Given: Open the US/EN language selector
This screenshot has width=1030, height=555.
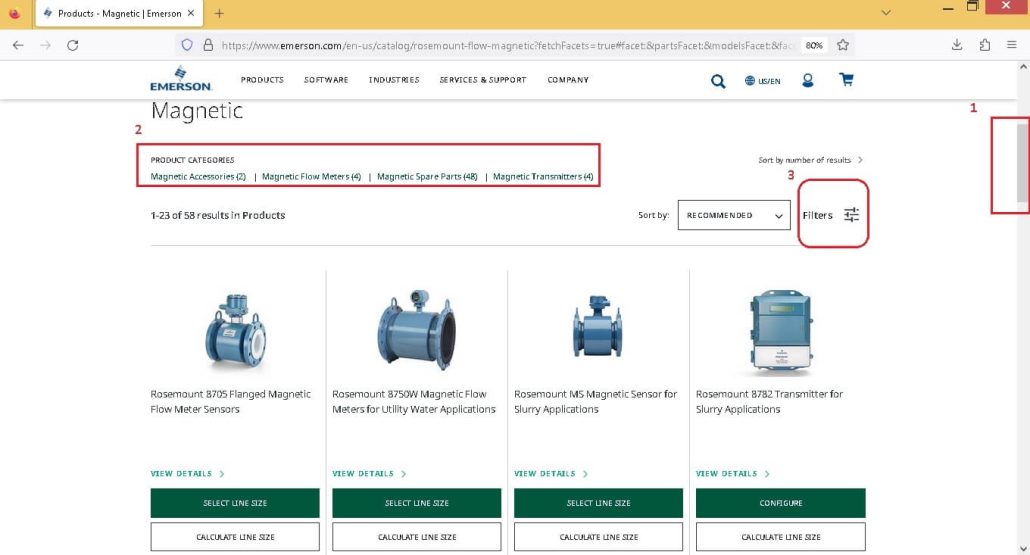Looking at the screenshot, I should pos(763,81).
